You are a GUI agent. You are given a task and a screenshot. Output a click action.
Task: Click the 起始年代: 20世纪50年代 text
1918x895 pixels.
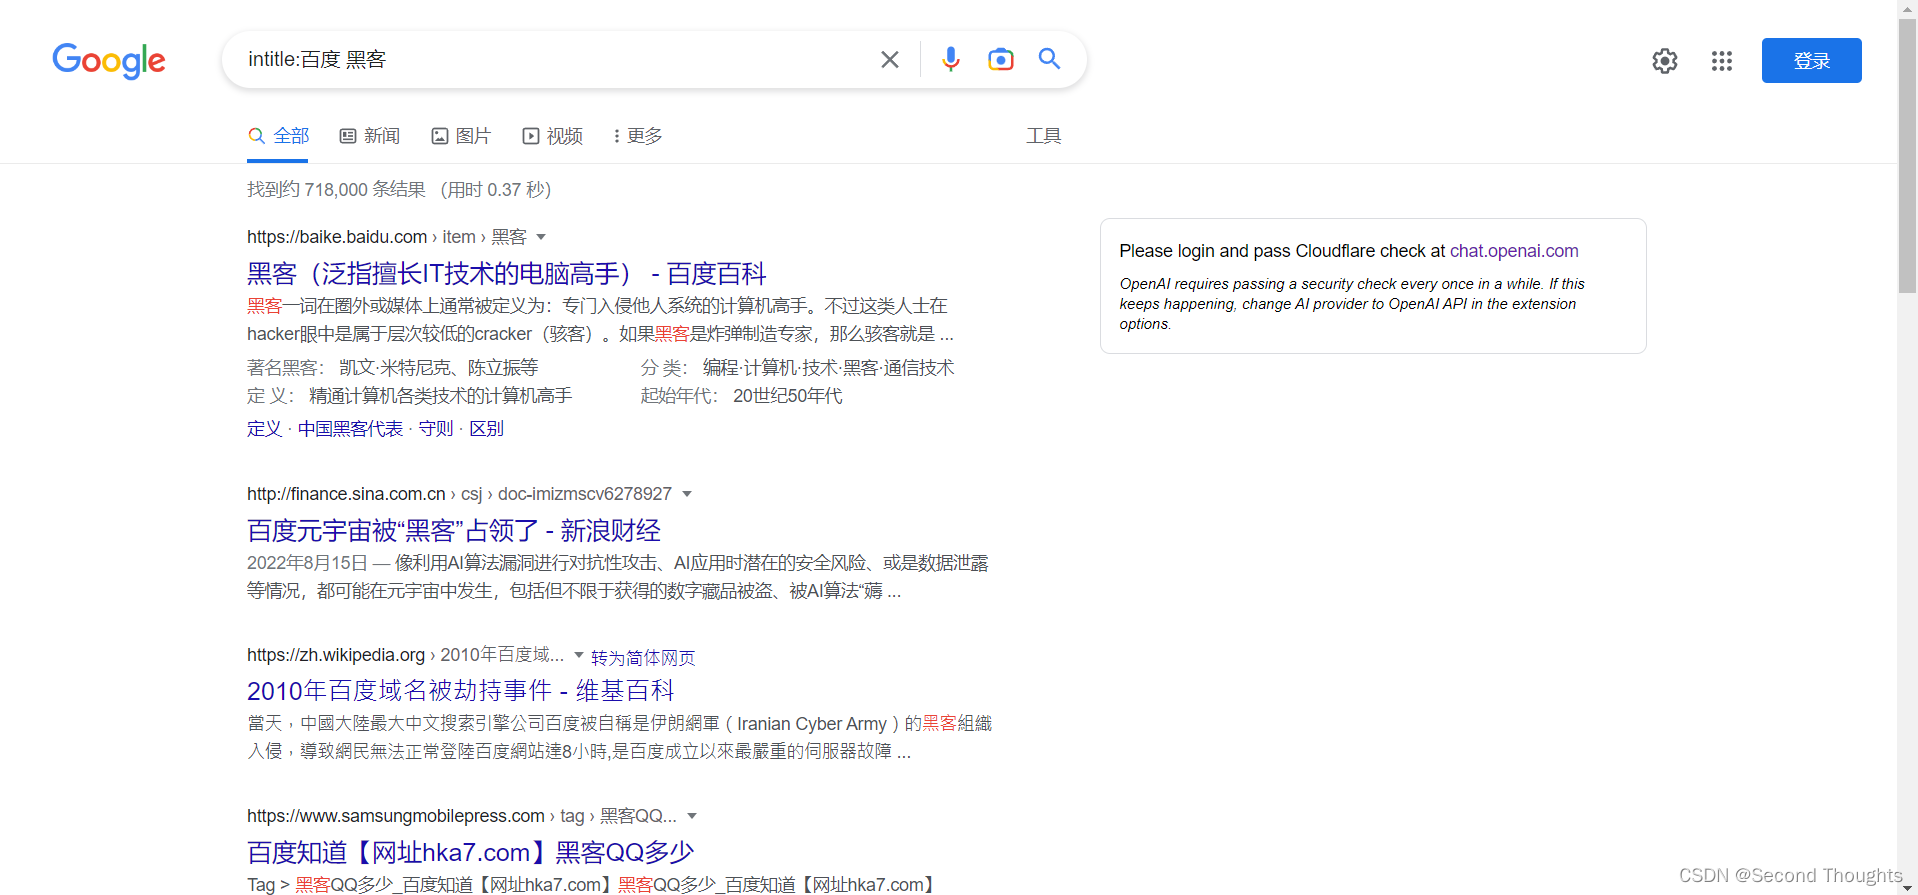pyautogui.click(x=741, y=396)
